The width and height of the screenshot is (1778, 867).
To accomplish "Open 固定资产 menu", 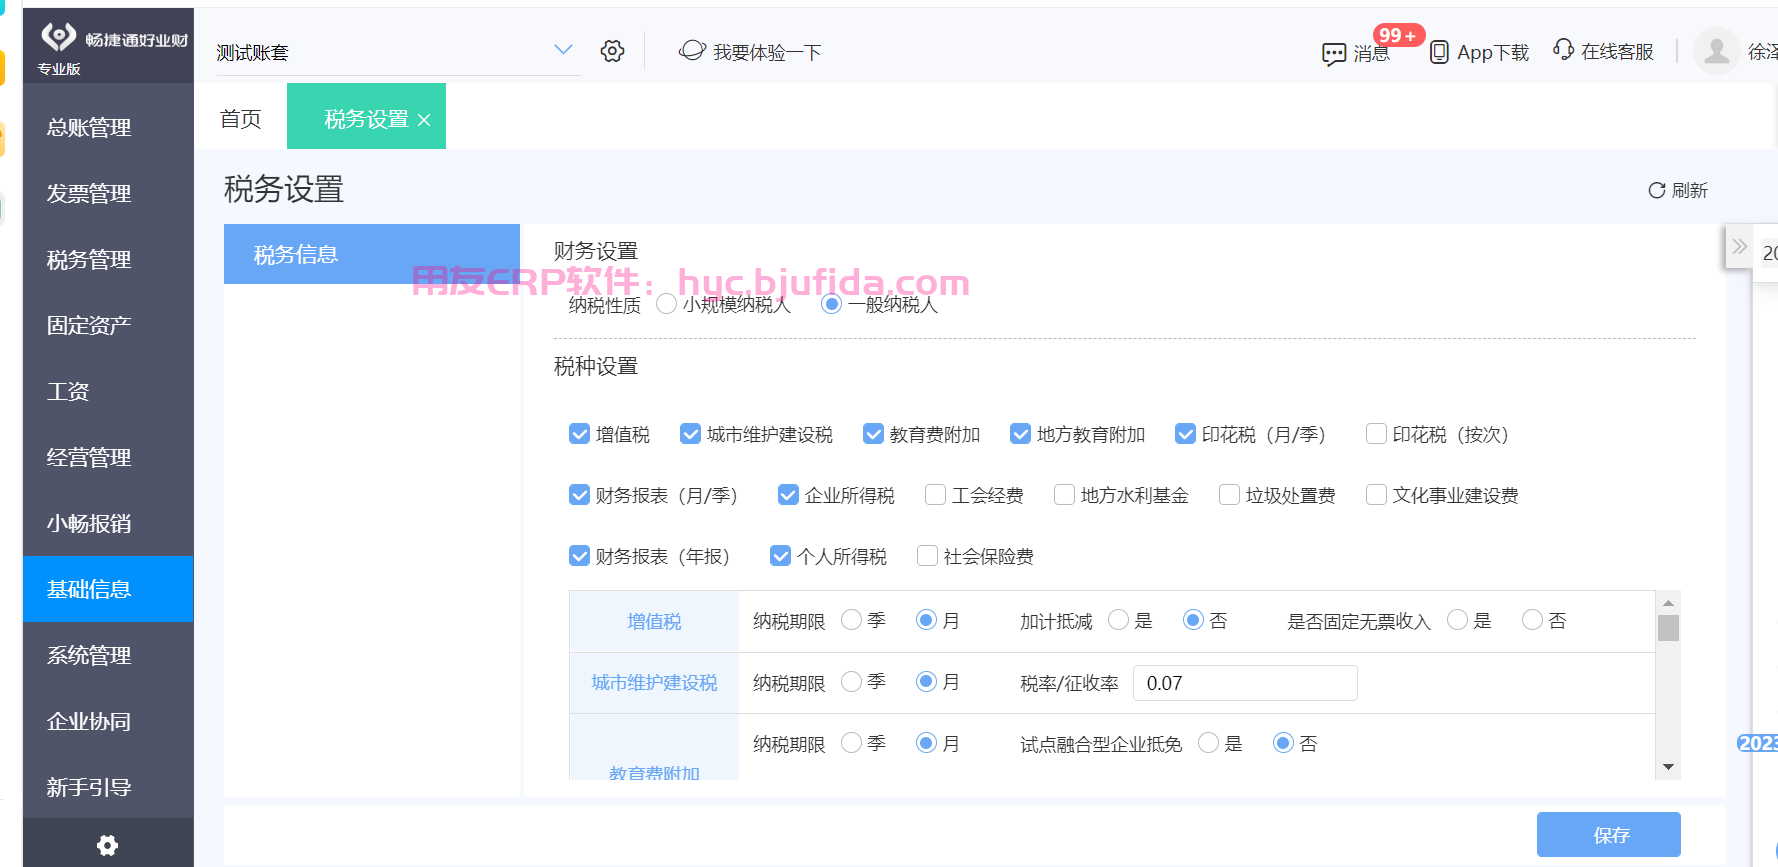I will pos(108,325).
